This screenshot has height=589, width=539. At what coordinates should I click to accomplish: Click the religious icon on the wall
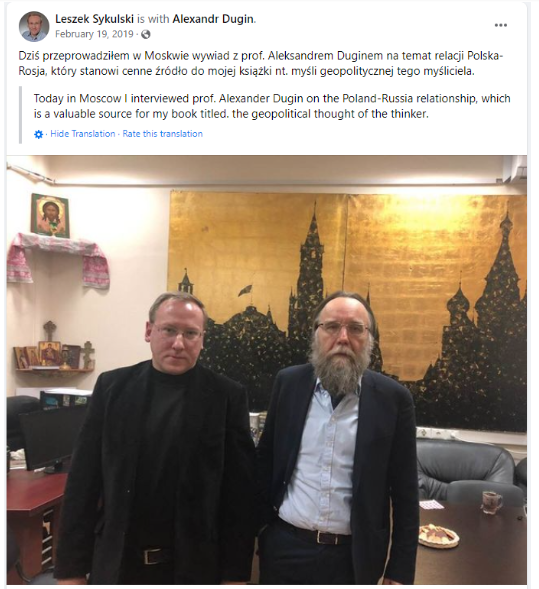pyautogui.click(x=50, y=216)
